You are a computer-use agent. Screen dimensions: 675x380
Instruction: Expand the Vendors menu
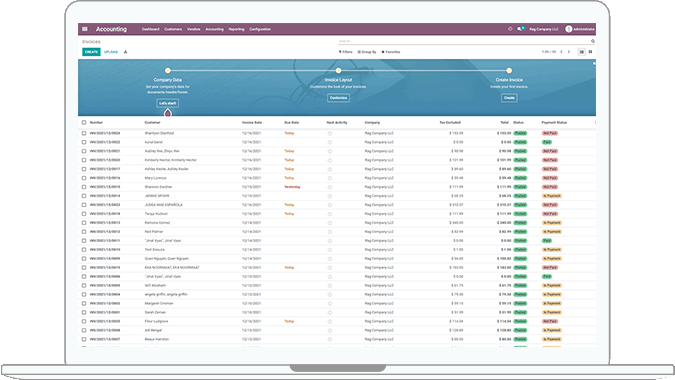pyautogui.click(x=194, y=29)
